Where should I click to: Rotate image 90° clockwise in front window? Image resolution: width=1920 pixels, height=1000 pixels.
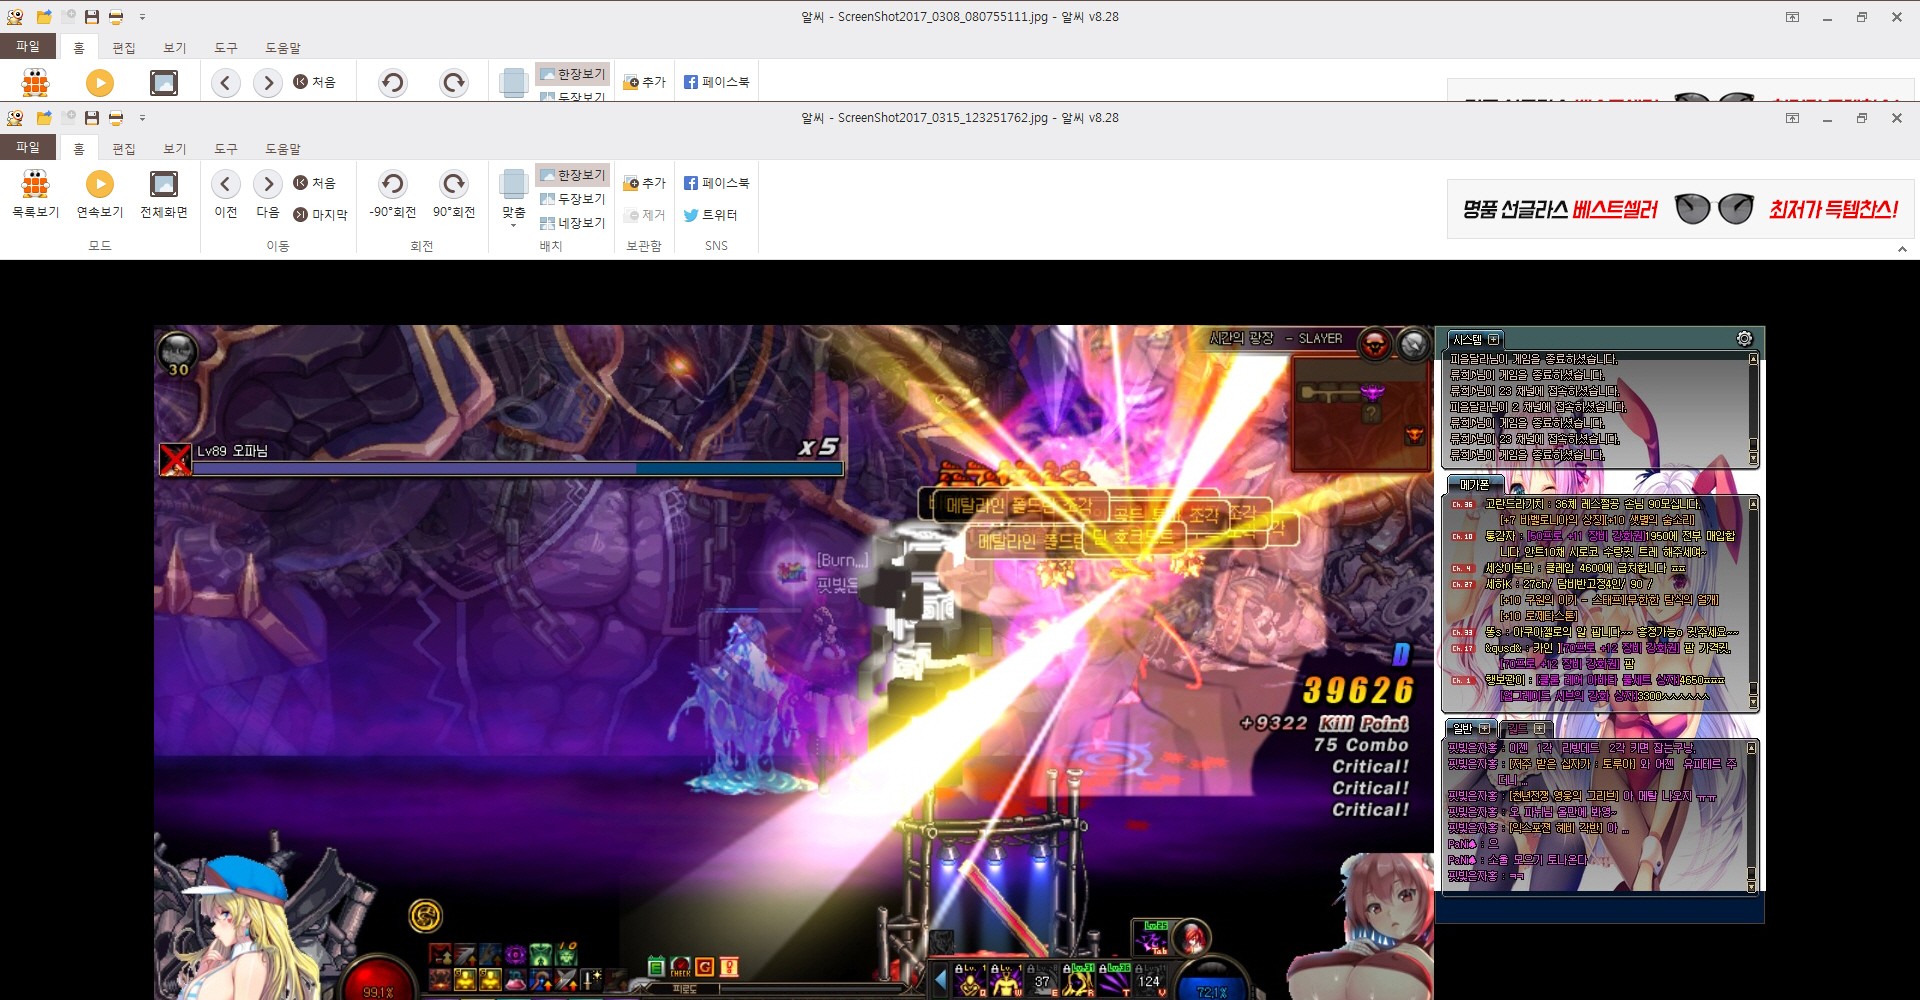point(454,194)
